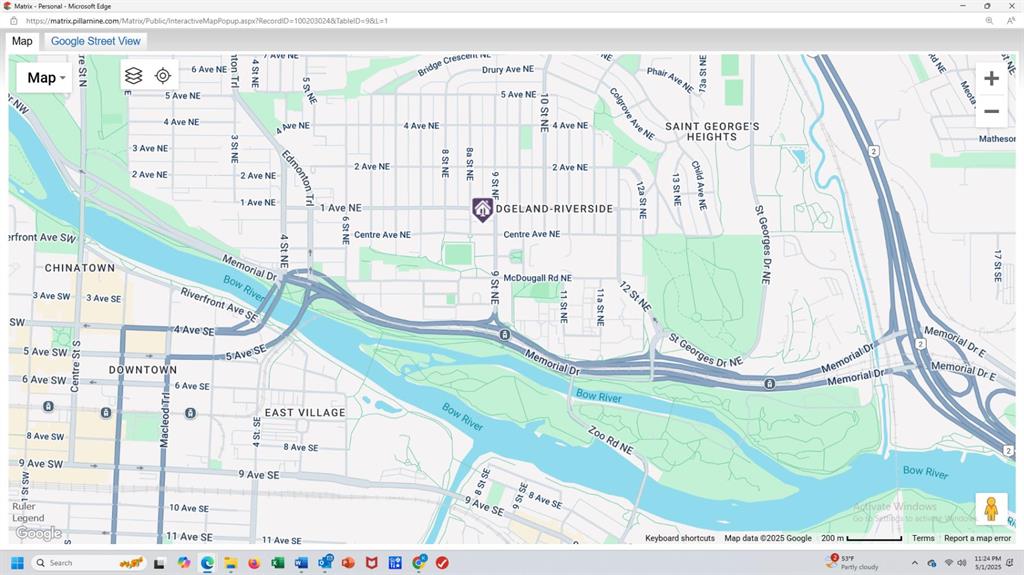Image resolution: width=1024 pixels, height=575 pixels.
Task: Click the Macleod Trl label
Action: coord(165,419)
